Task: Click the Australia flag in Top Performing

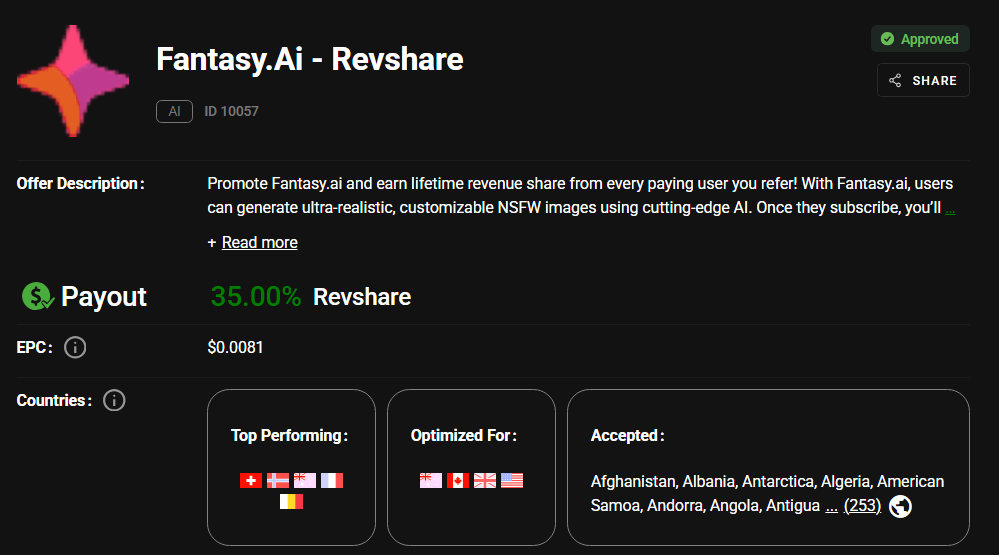Action: pyautogui.click(x=305, y=480)
